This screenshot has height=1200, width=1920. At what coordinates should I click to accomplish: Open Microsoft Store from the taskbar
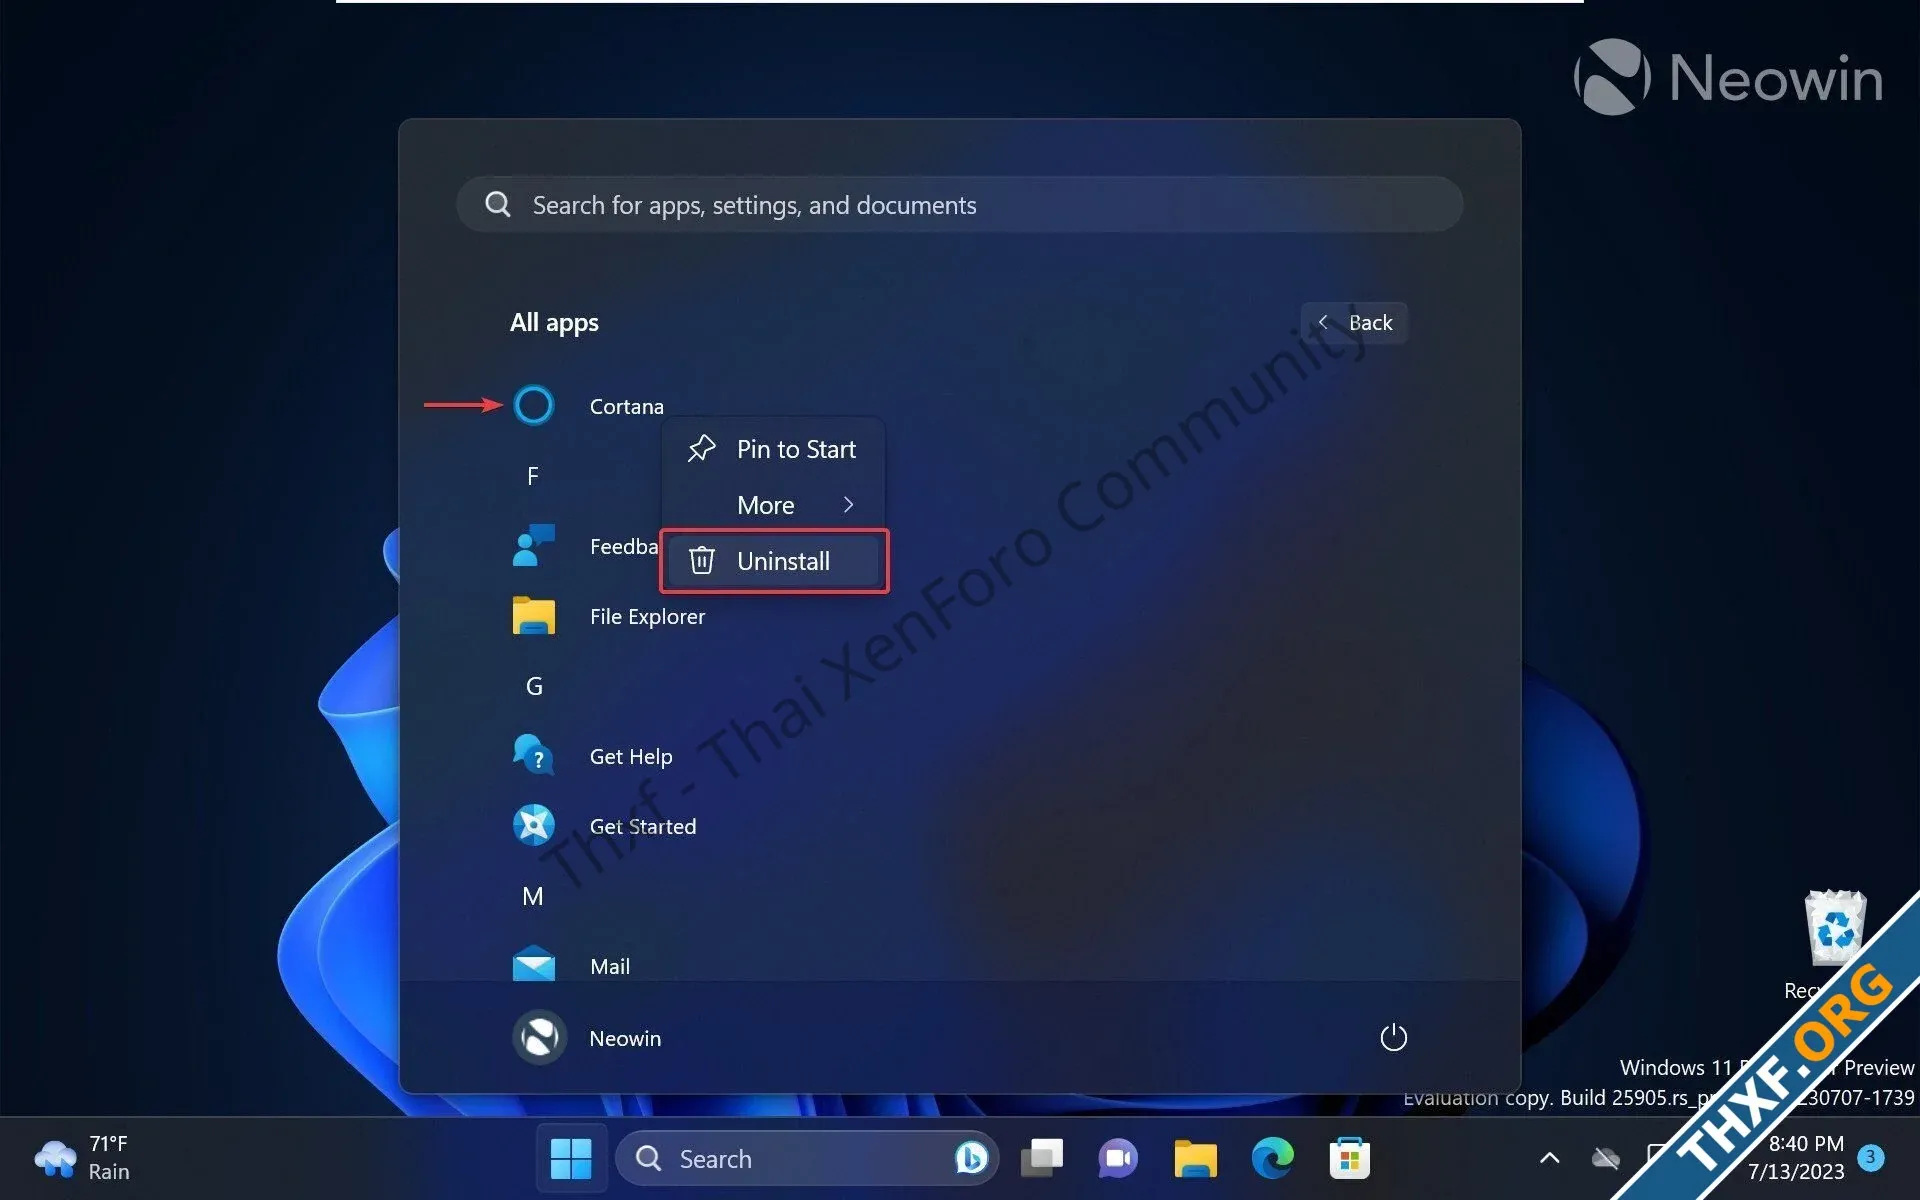pyautogui.click(x=1349, y=1158)
